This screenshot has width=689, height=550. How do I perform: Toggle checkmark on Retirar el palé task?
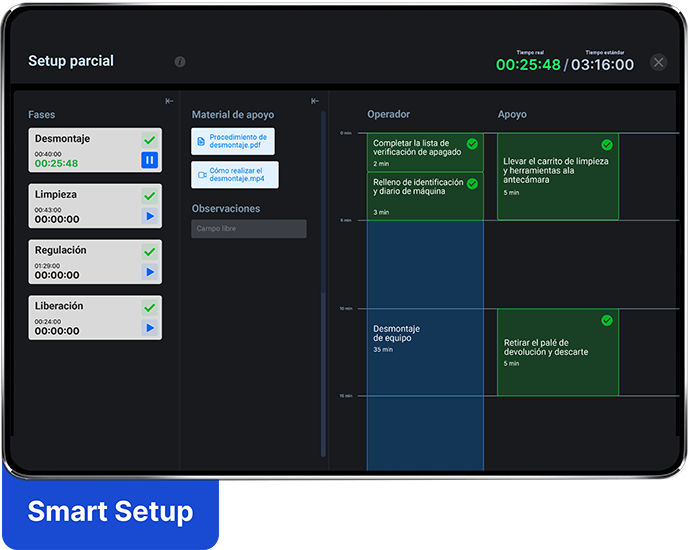click(606, 320)
